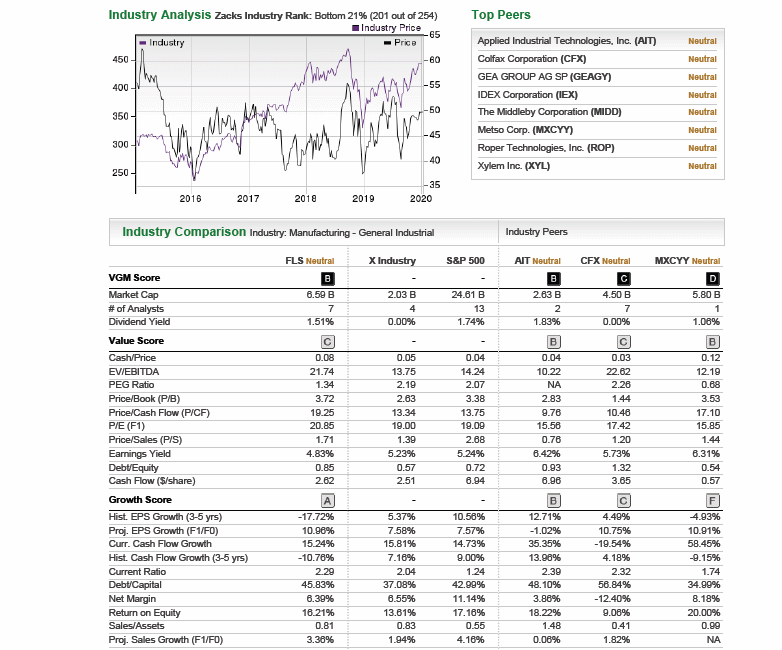Open Roper Technologies, Inc. (ROP) link

(x=546, y=148)
